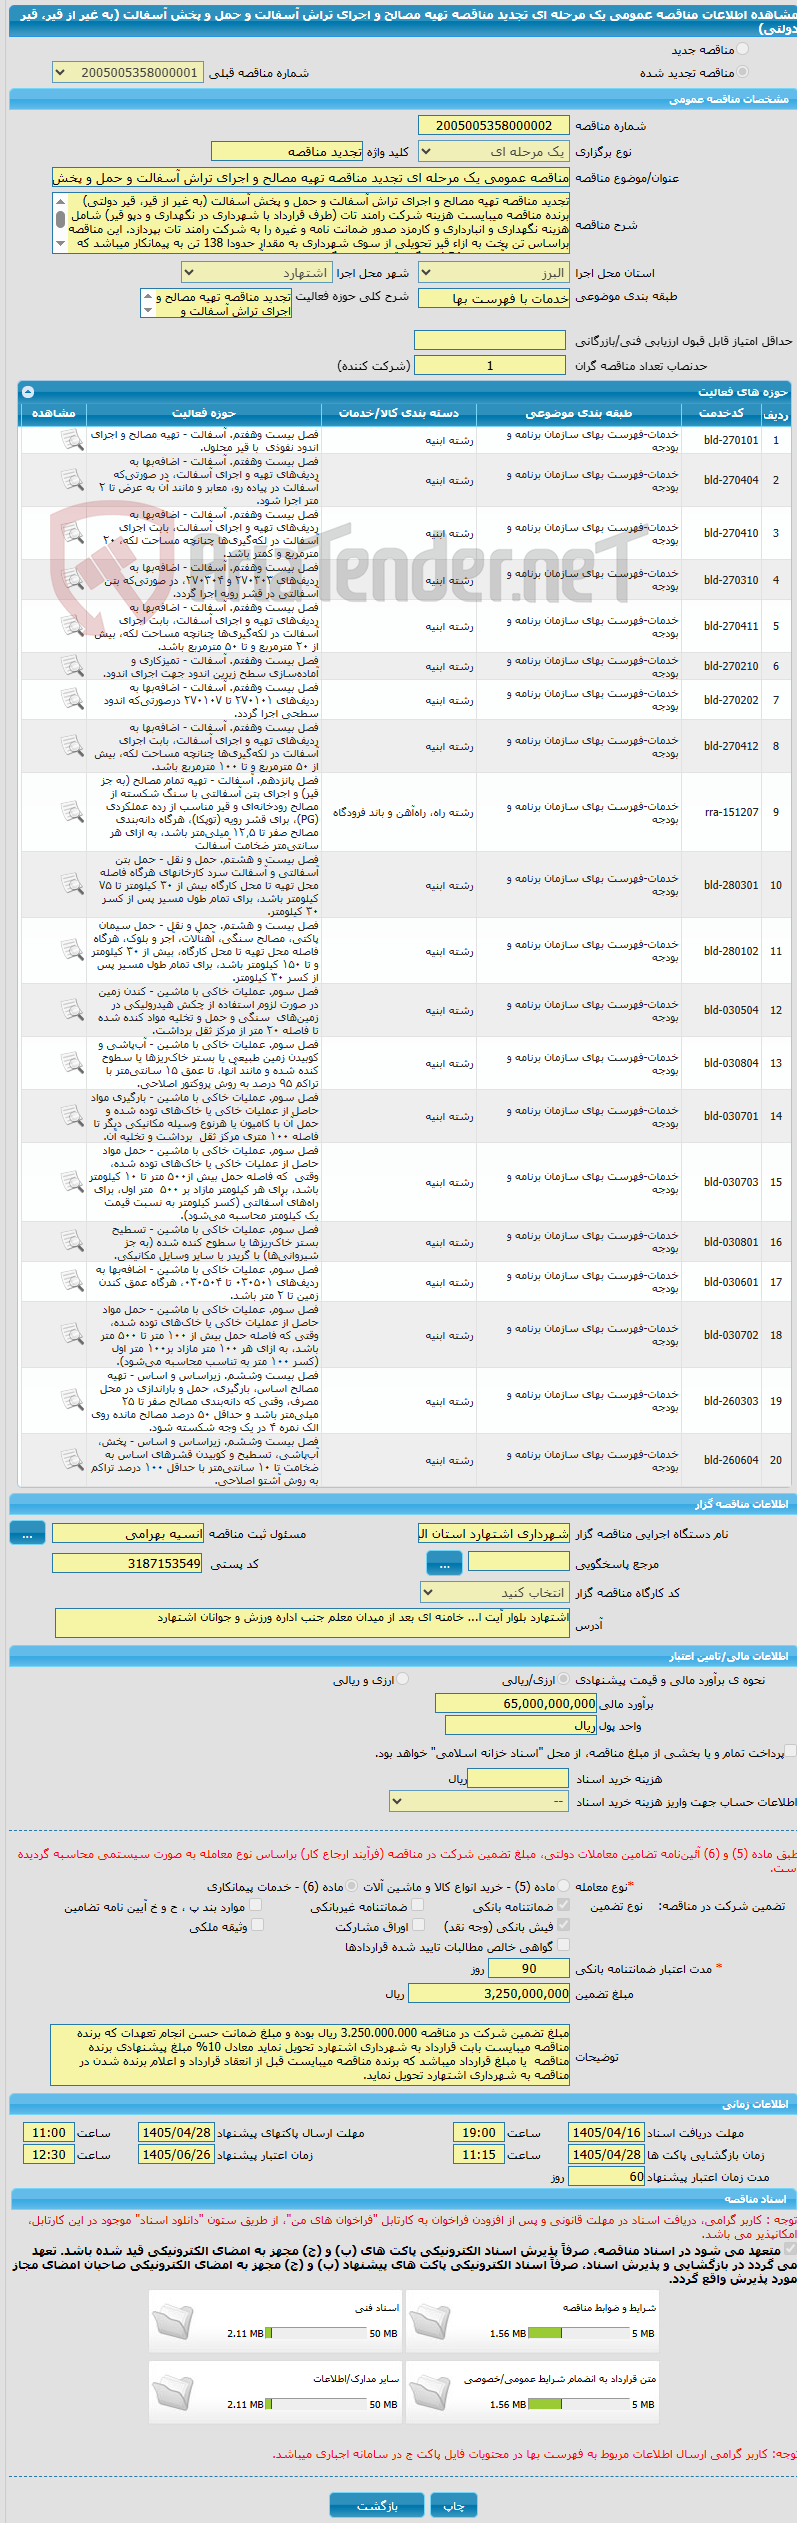The image size is (797, 2523).
Task: Open view icon for row bld-280102
Action: pos(71,951)
